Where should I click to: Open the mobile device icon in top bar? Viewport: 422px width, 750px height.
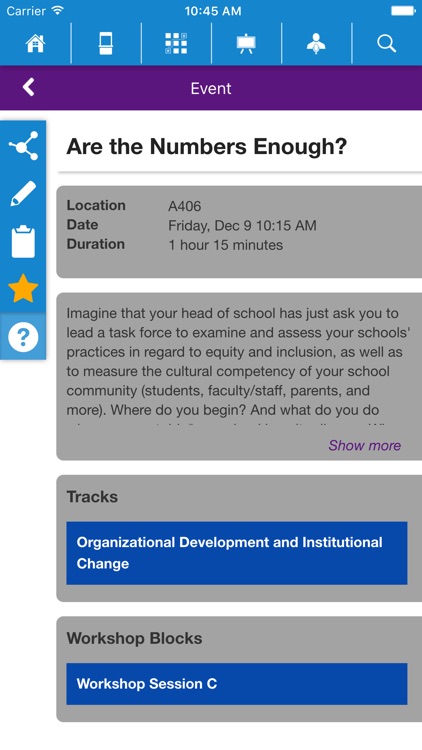click(106, 44)
